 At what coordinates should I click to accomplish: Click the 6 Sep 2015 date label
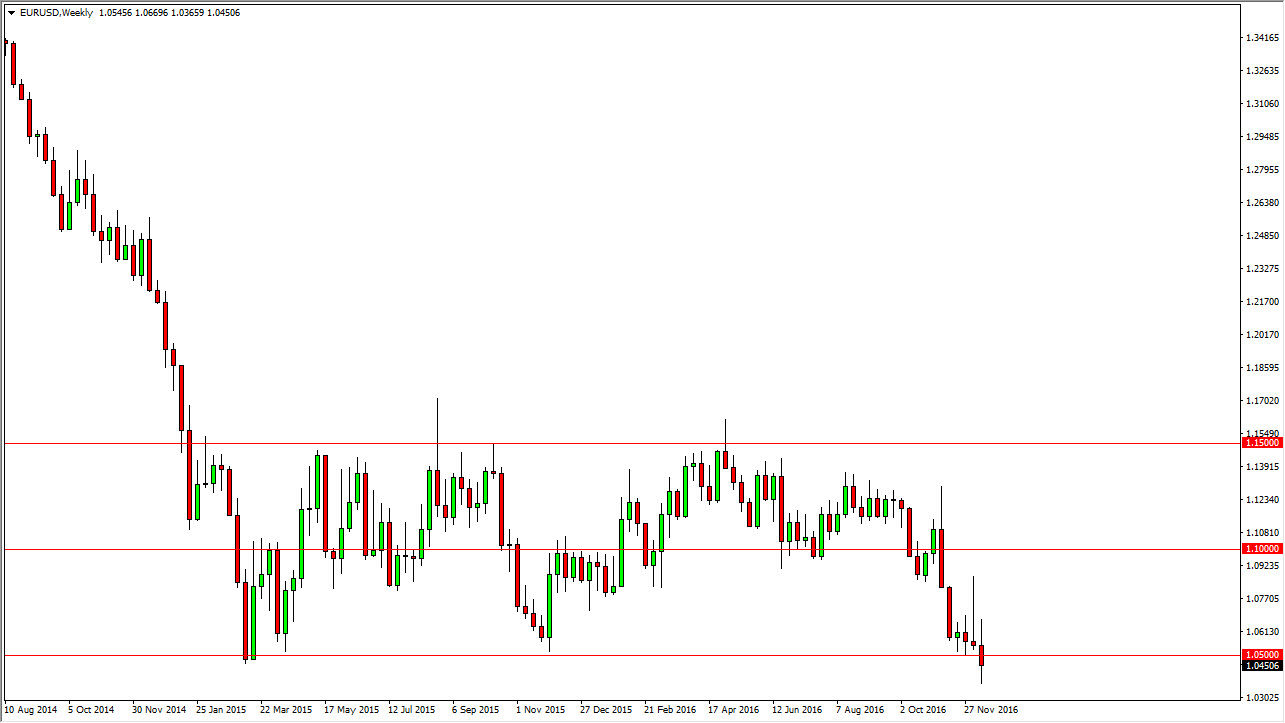(x=476, y=710)
